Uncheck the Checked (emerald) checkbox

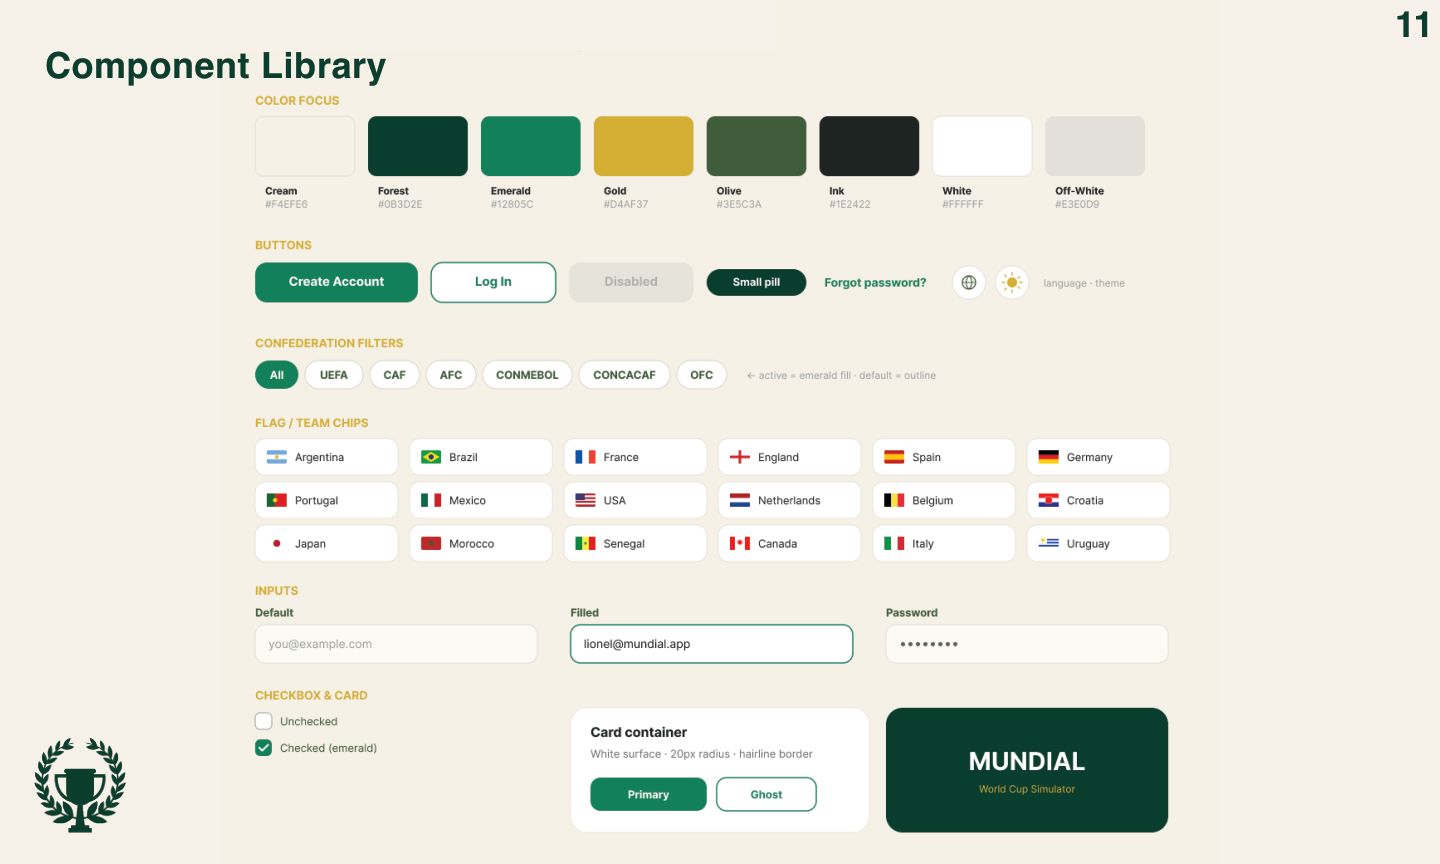pos(264,748)
